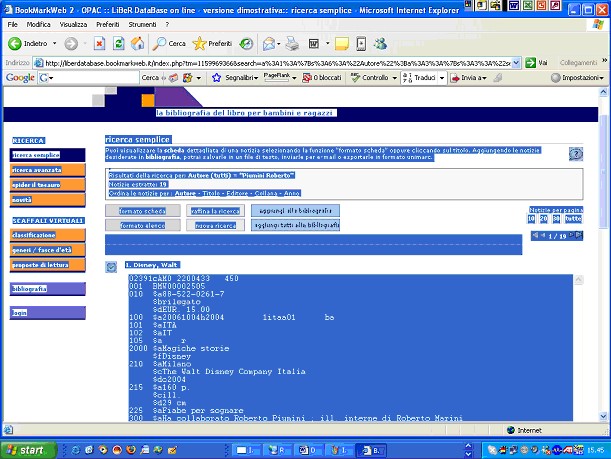Show tutte notizie per pagina
This screenshot has width=611, height=459.
[x=573, y=219]
